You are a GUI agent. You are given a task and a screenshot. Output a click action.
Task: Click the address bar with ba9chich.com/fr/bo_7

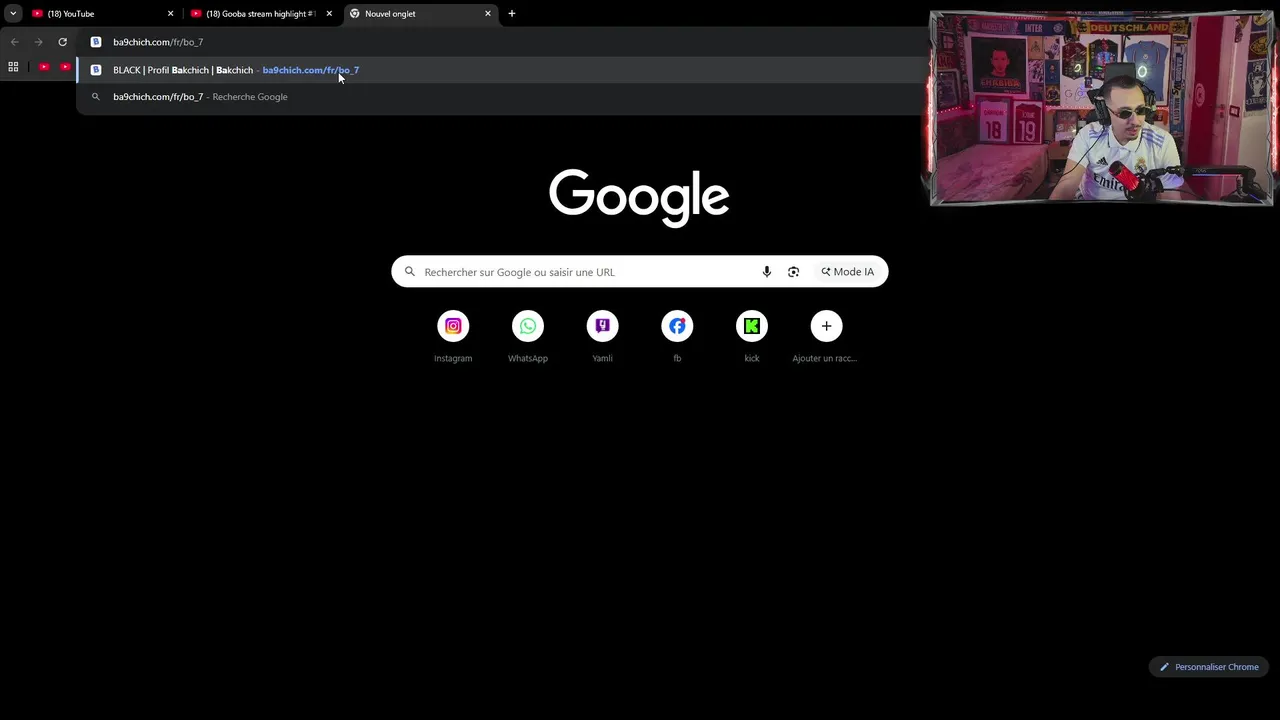pyautogui.click(x=500, y=42)
